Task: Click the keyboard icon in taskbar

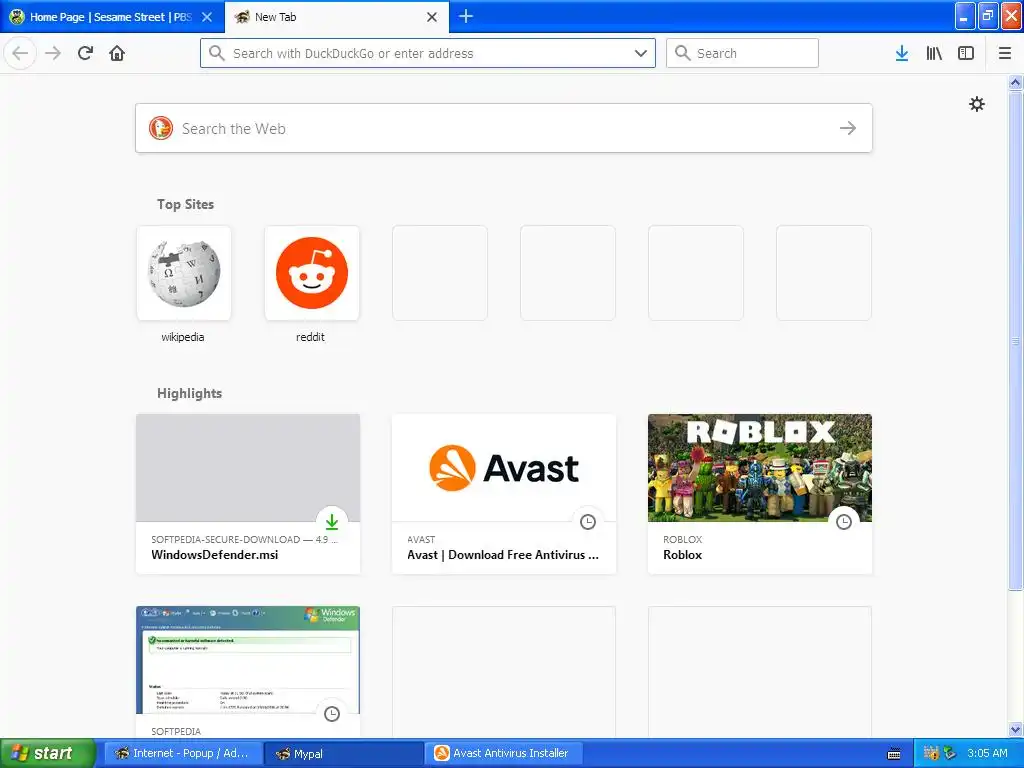Action: click(x=894, y=754)
